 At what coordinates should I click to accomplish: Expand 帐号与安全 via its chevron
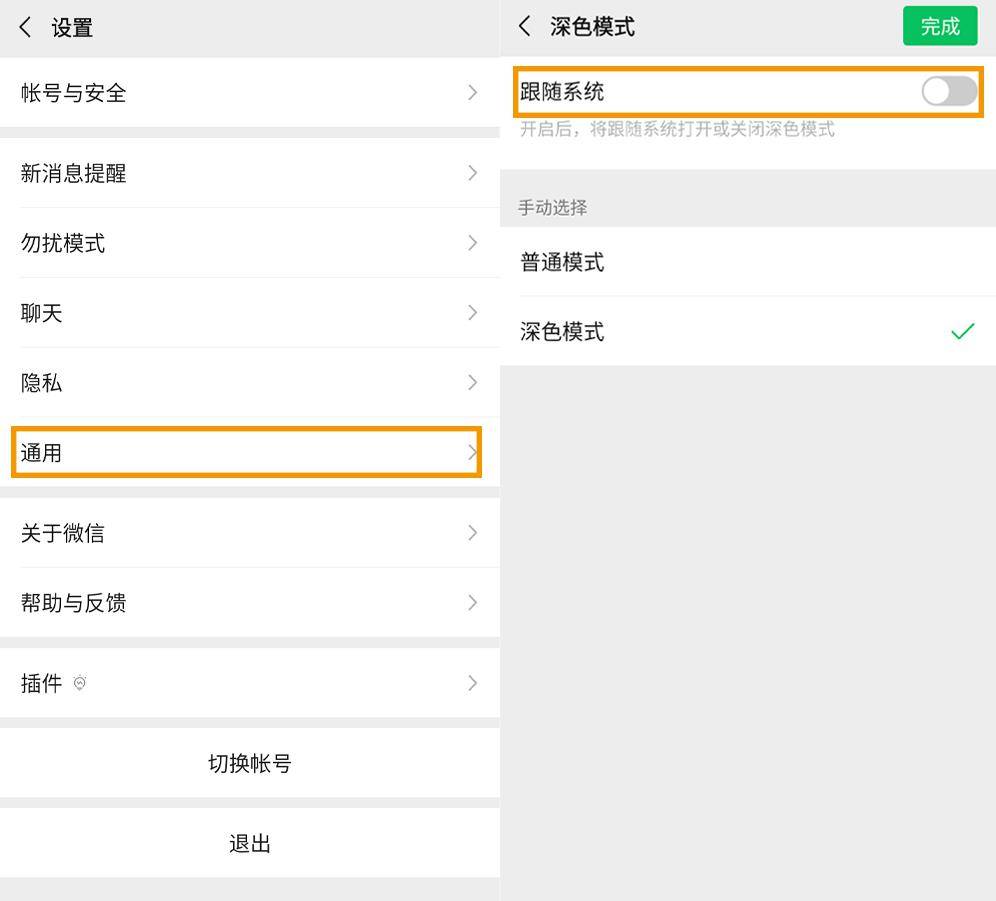coord(473,92)
